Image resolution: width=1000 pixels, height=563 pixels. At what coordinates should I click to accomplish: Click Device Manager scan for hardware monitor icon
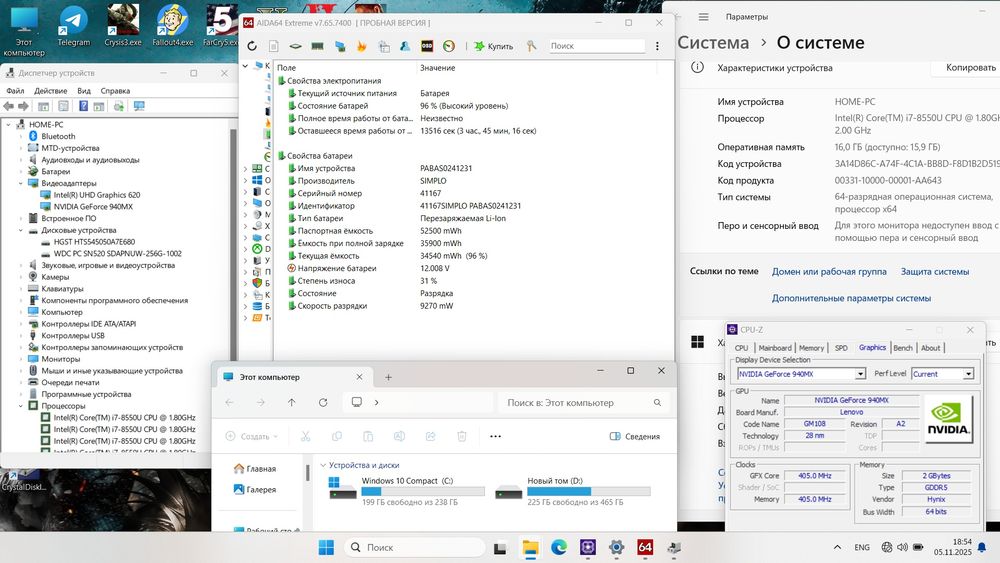click(139, 106)
